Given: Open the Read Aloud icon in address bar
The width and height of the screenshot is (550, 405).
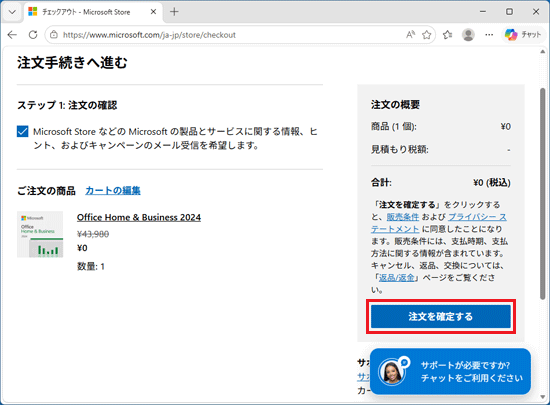Looking at the screenshot, I should tap(410, 35).
